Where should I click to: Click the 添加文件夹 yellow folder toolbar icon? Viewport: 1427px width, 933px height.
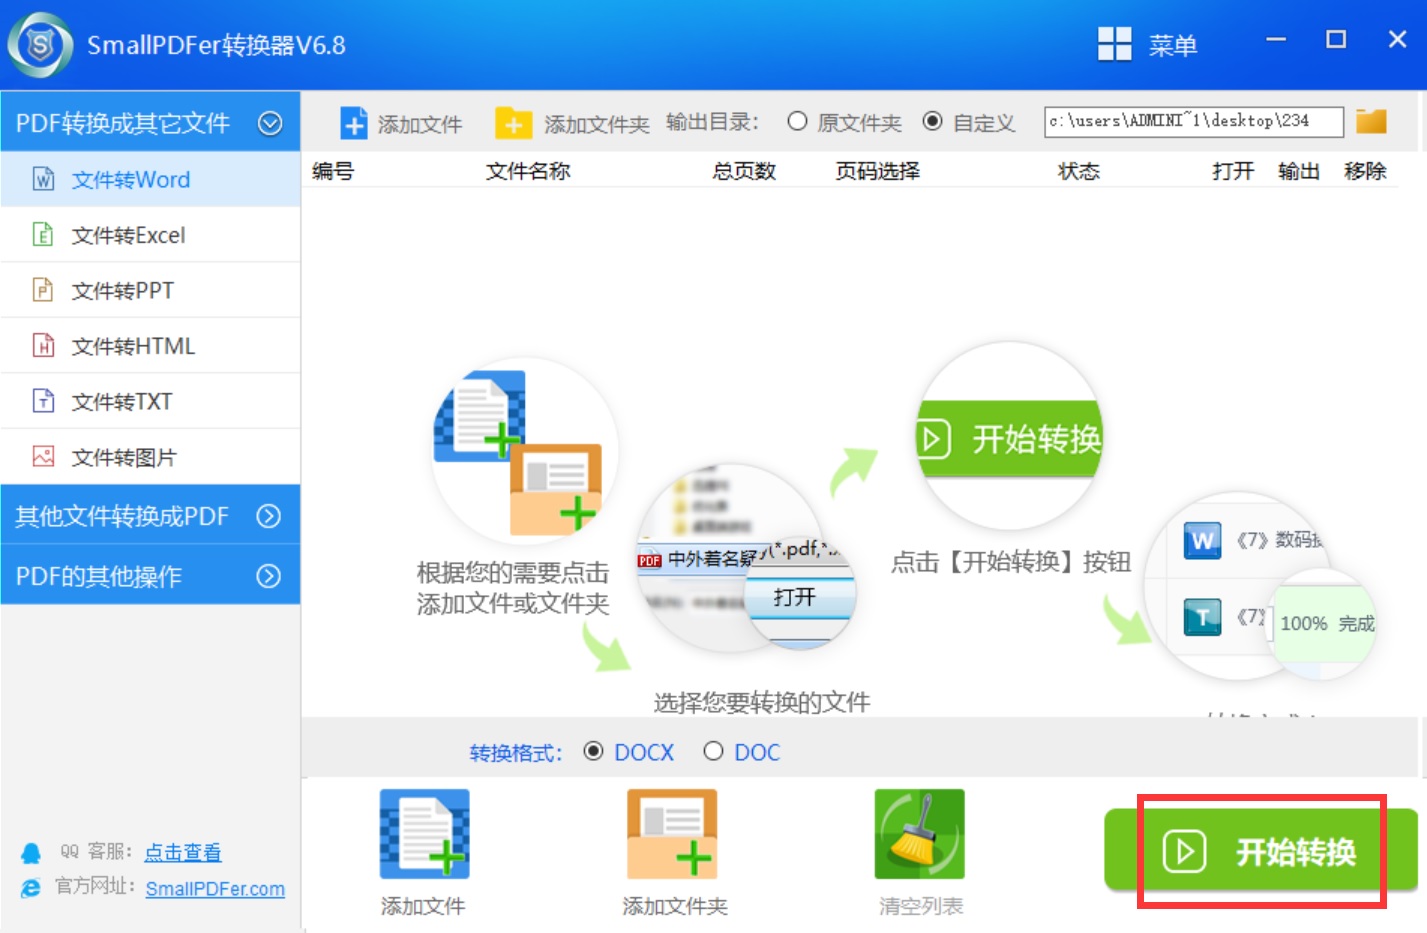click(513, 123)
